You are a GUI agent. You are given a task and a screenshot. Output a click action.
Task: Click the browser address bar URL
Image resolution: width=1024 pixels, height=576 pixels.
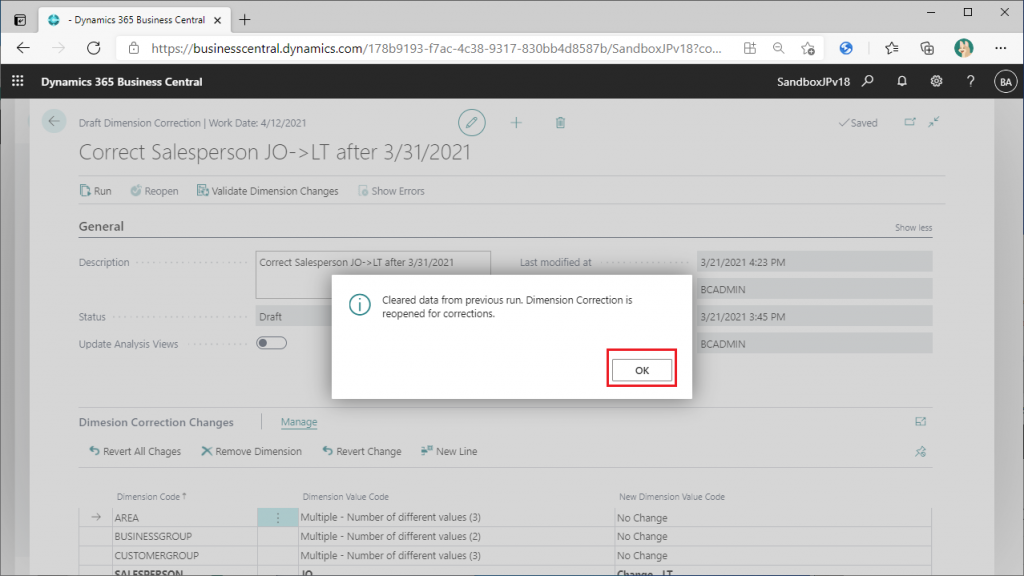tap(436, 48)
